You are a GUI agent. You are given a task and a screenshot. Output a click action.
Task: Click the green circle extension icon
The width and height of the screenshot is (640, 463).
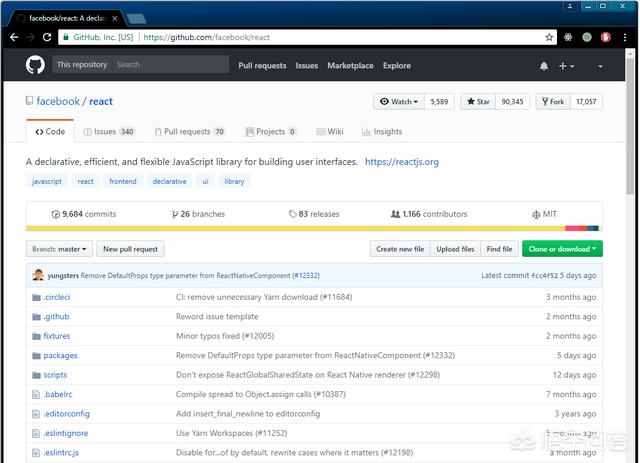[x=587, y=37]
